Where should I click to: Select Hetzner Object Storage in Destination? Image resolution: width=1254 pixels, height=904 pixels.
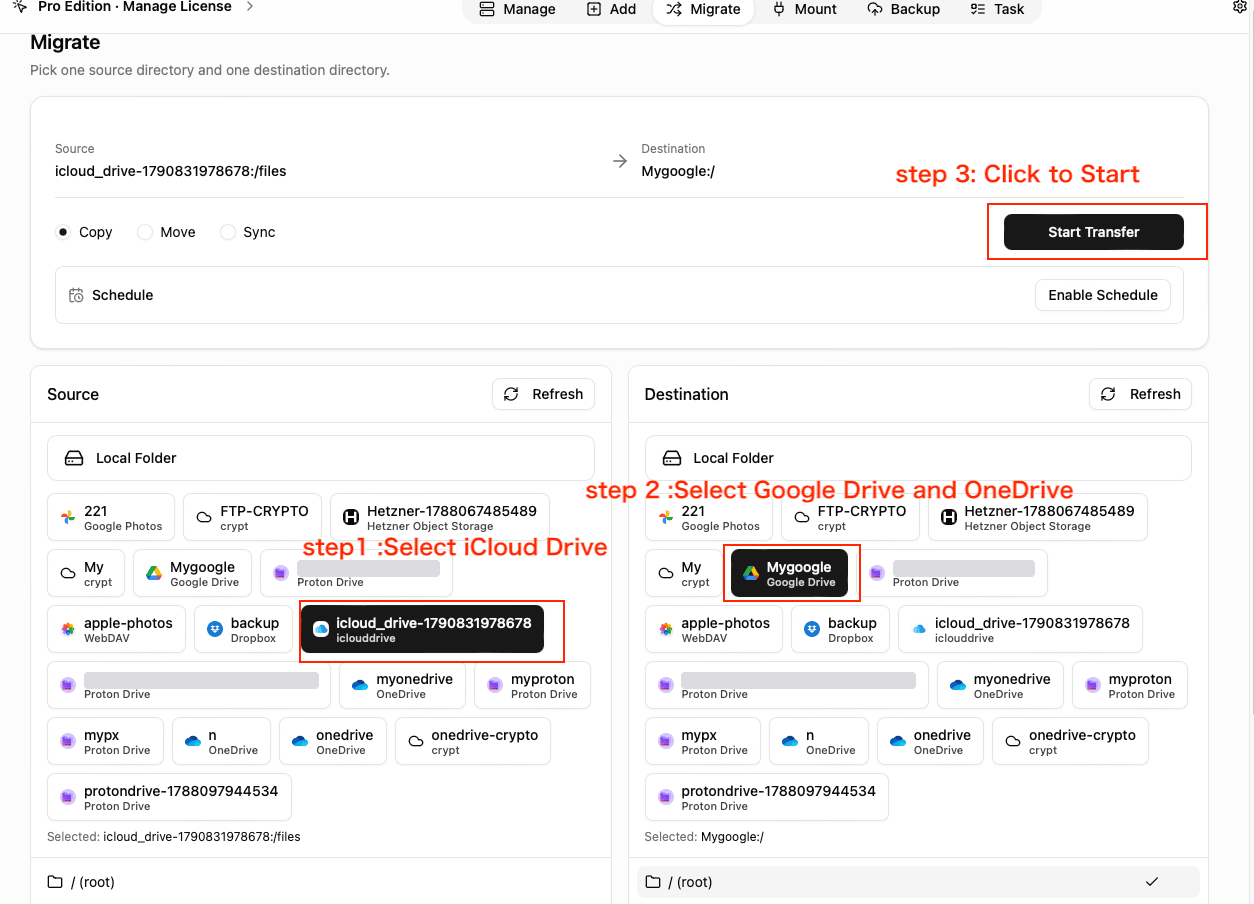[x=1038, y=517]
